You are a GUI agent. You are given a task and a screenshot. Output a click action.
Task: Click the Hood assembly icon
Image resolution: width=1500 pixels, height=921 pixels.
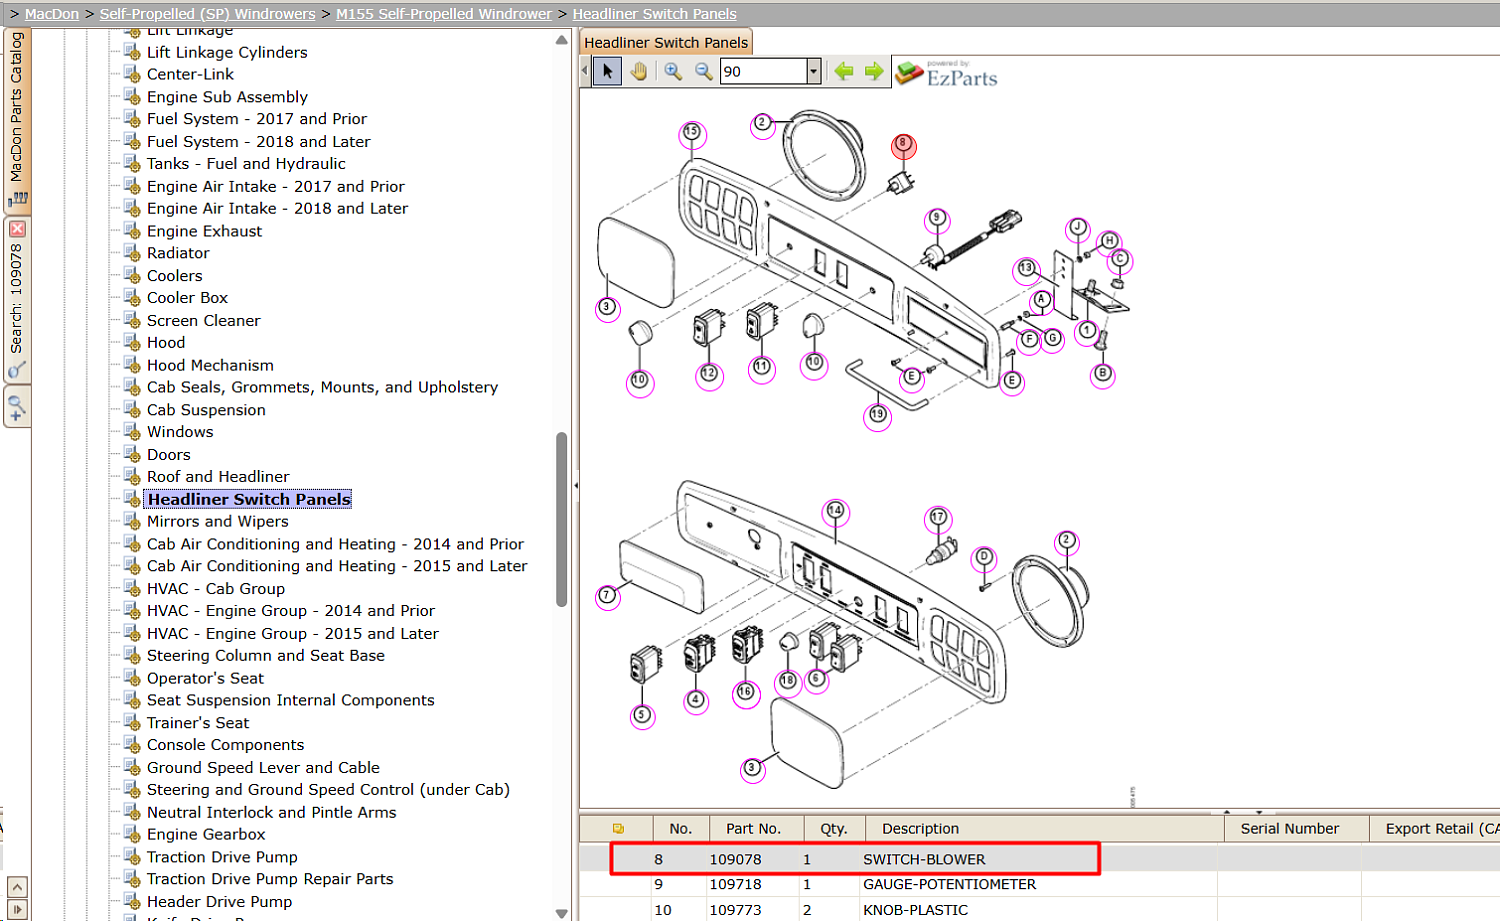pyautogui.click(x=132, y=343)
